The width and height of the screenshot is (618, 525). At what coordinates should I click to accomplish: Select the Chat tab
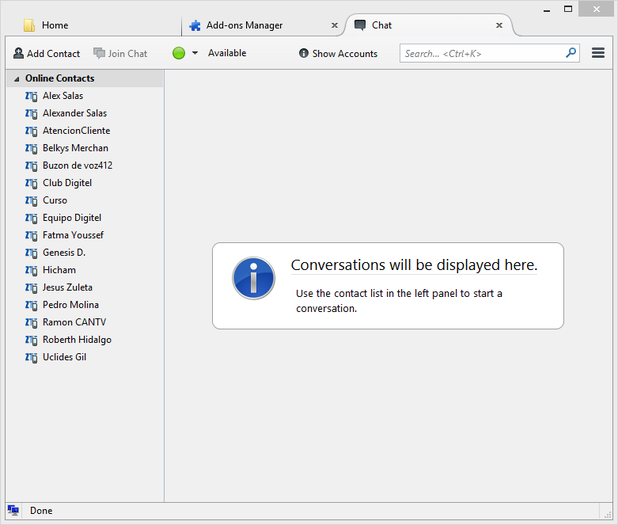pos(429,25)
